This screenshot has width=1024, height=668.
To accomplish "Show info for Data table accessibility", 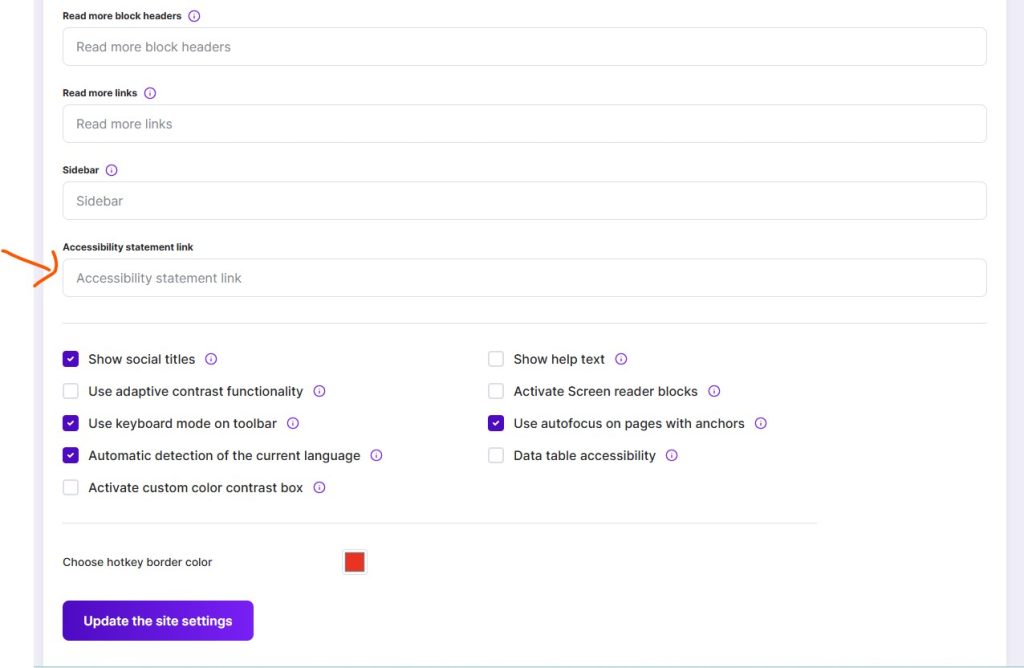I will point(672,455).
